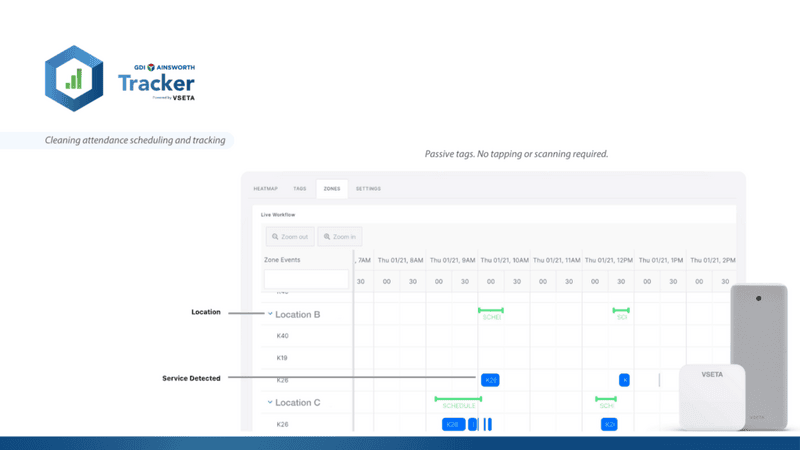The width and height of the screenshot is (800, 450).
Task: Click the Zoom in button
Action: pyautogui.click(x=339, y=237)
